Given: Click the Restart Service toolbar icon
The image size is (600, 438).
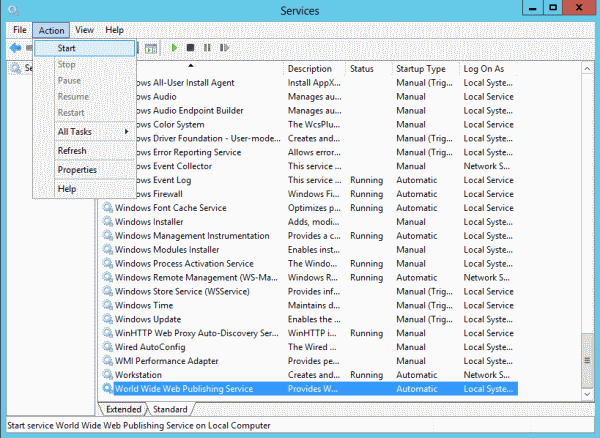Looking at the screenshot, I should coord(224,48).
